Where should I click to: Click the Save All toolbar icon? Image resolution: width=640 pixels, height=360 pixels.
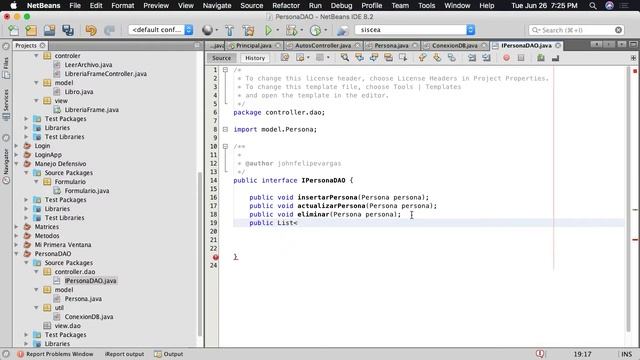pyautogui.click(x=68, y=30)
